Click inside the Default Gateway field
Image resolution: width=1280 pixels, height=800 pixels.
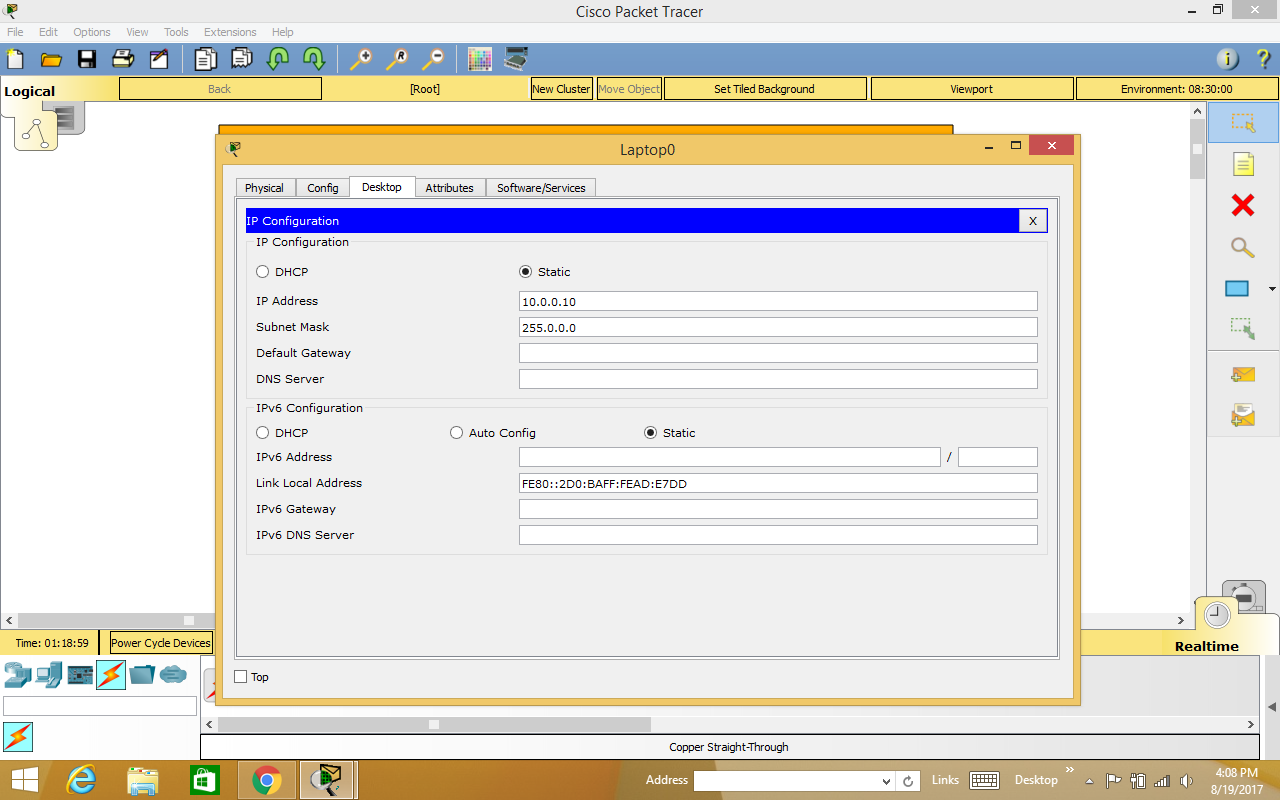tap(778, 352)
